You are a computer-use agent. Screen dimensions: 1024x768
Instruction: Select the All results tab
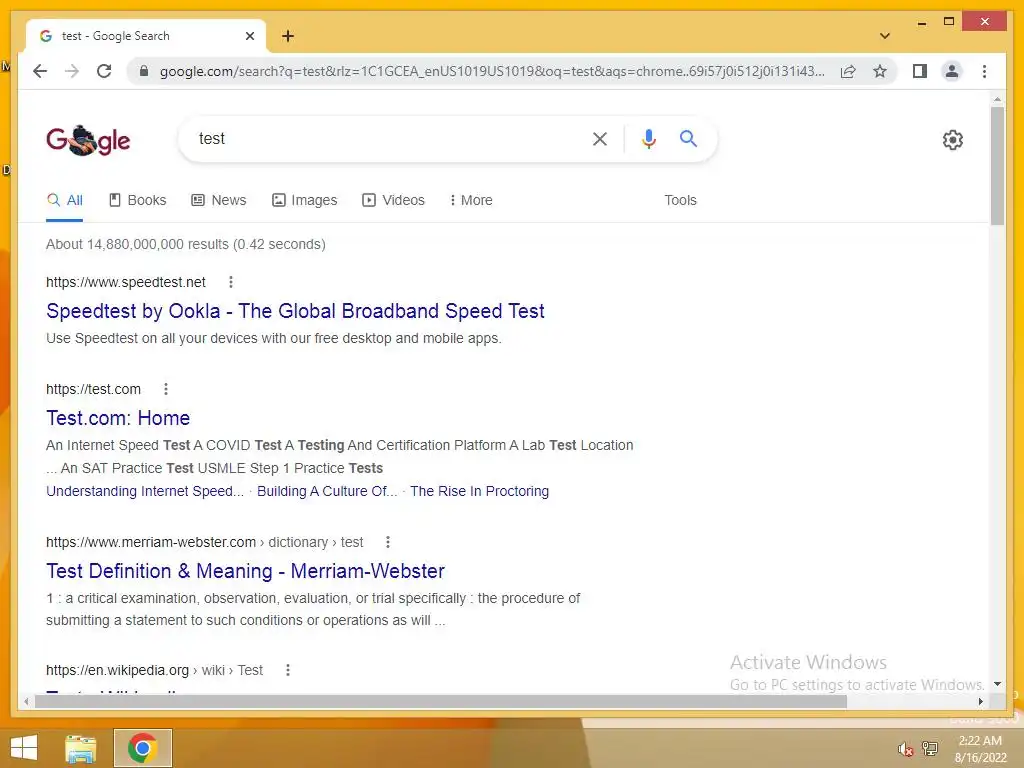(65, 200)
